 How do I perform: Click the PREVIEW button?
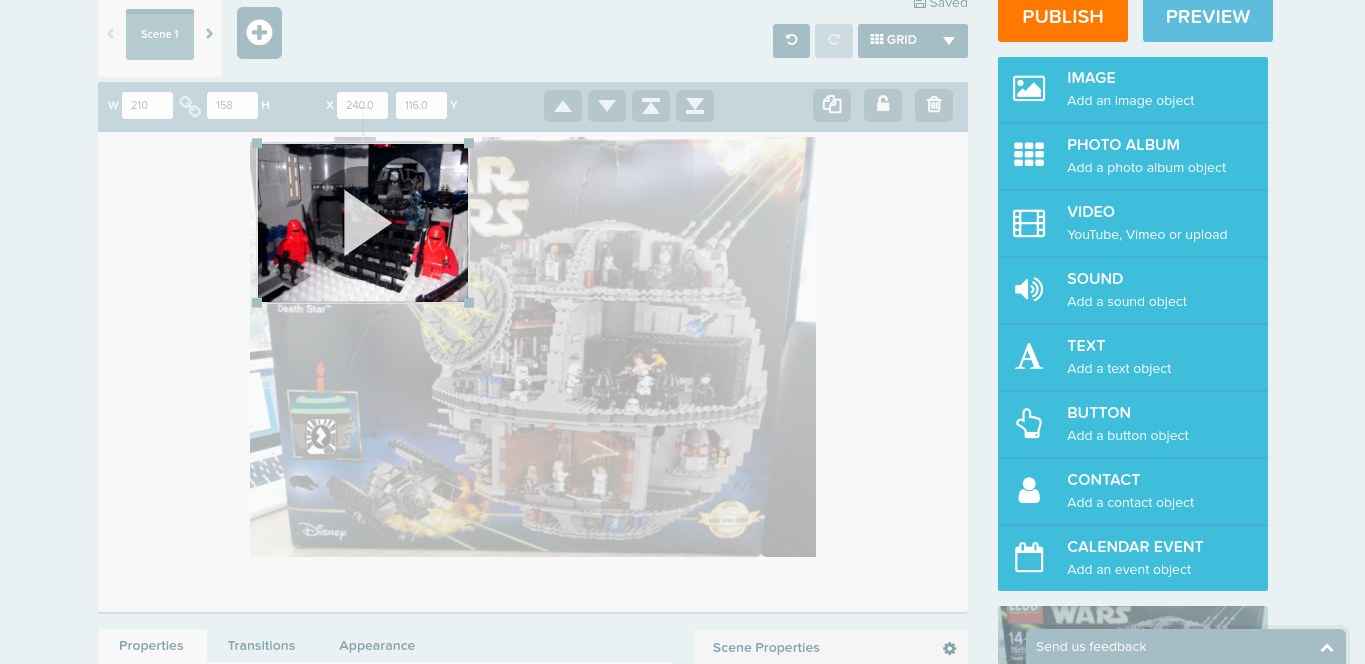[x=1208, y=18]
